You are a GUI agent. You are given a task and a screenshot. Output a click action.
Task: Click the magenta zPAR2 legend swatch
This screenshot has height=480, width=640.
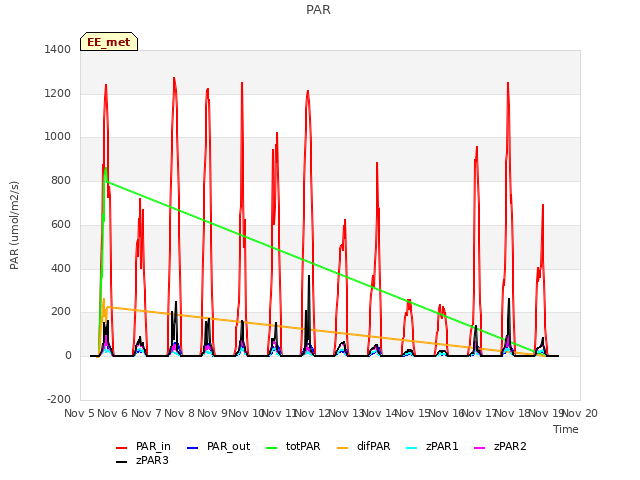(480, 448)
